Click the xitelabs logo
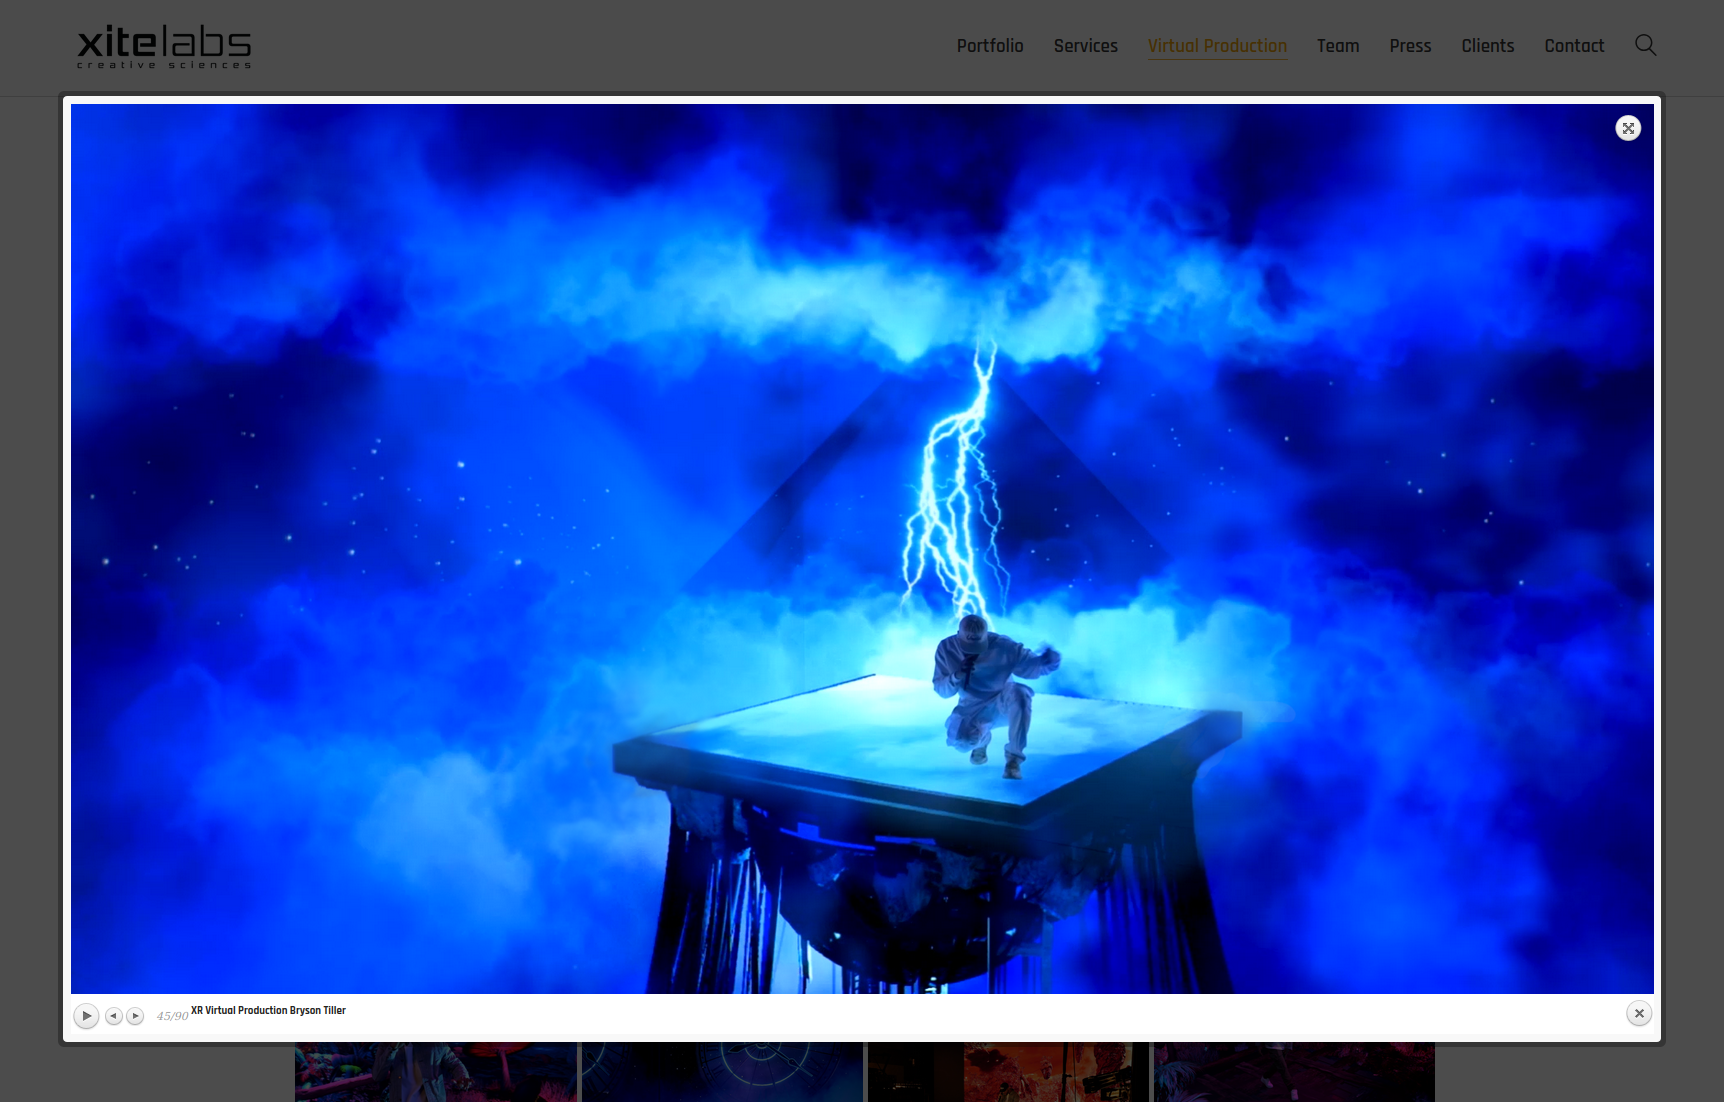Image resolution: width=1724 pixels, height=1102 pixels. tap(164, 47)
